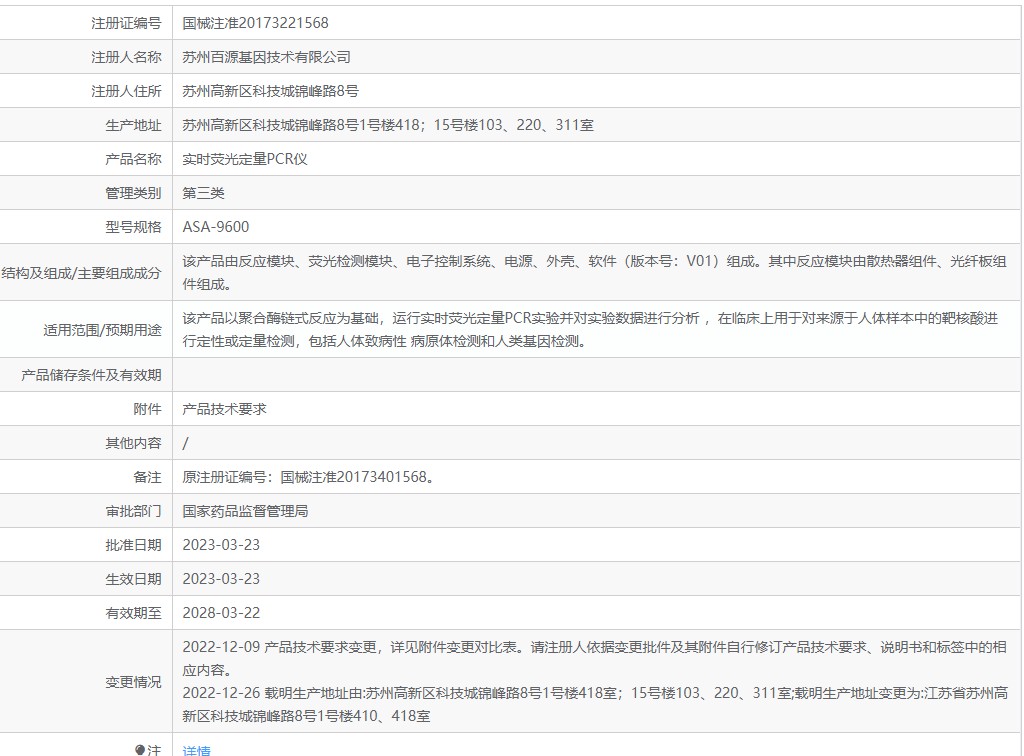This screenshot has height=756, width=1024.
Task: Click the 备注 label
Action: pos(148,477)
